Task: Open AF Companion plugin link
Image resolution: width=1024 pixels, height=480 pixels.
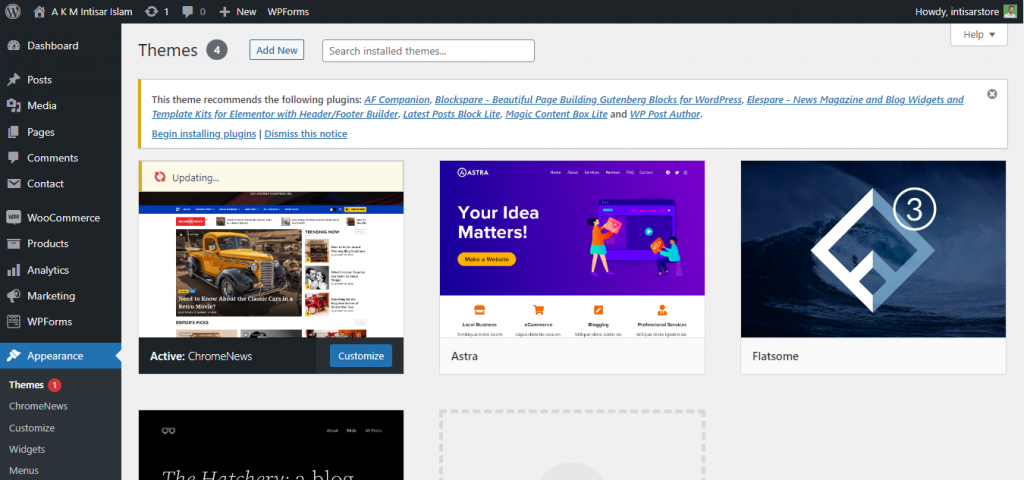Action: click(x=397, y=100)
